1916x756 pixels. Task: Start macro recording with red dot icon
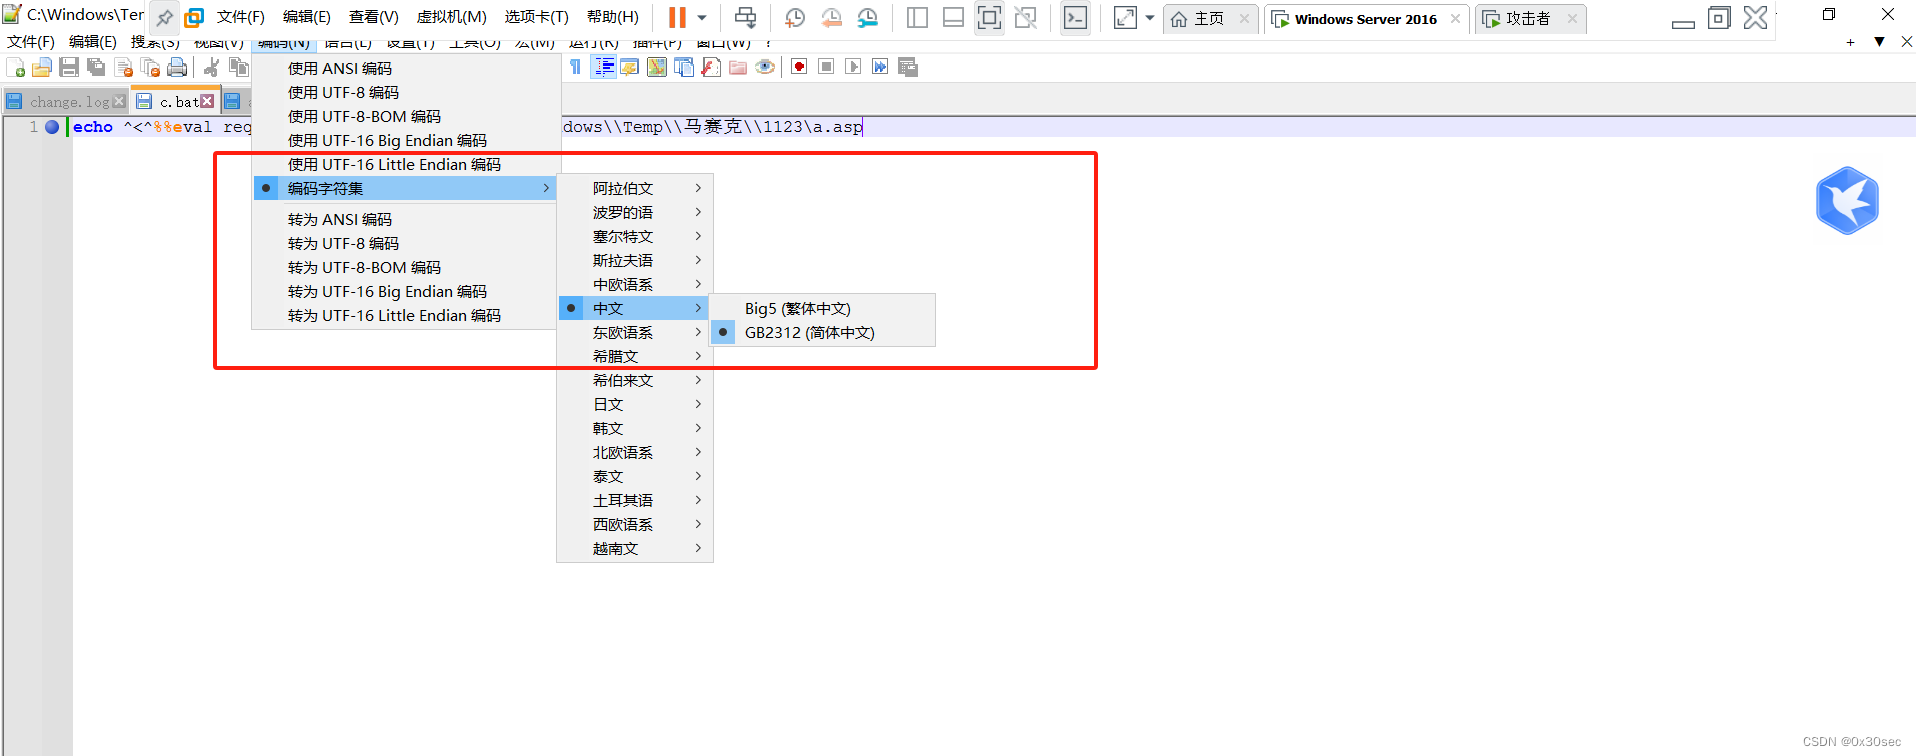click(x=799, y=67)
